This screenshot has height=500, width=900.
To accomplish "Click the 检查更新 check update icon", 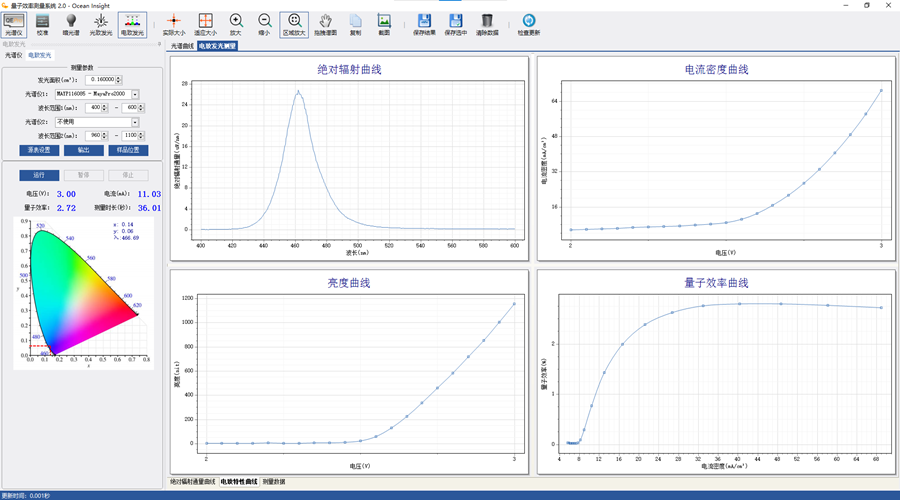I will click(x=529, y=23).
